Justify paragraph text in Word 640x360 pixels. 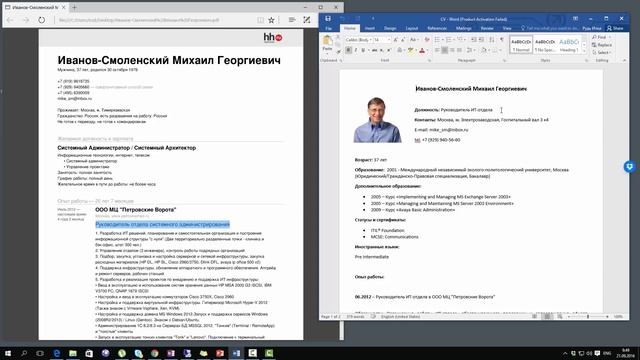click(459, 50)
